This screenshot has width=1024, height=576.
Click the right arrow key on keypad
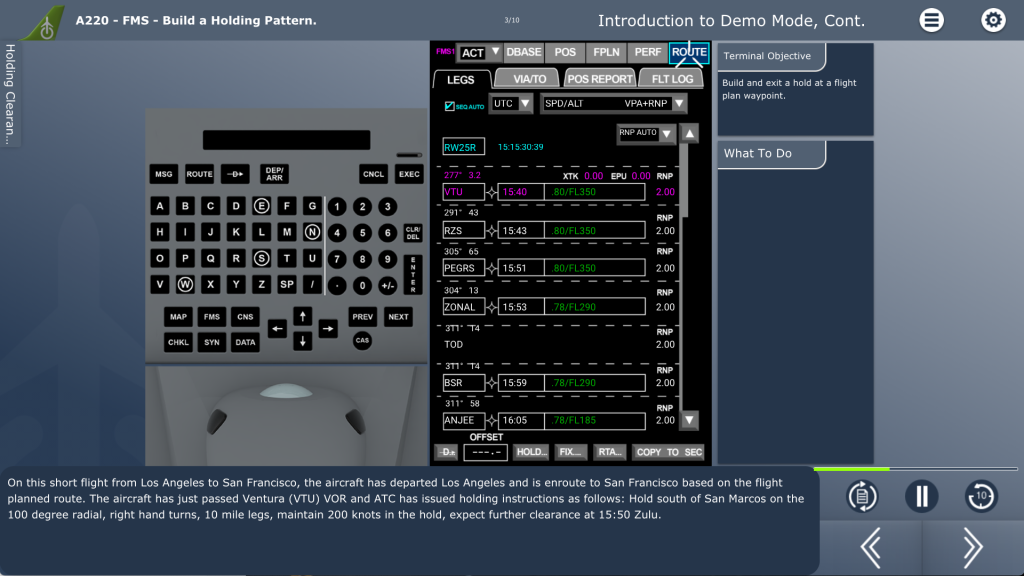tap(328, 329)
